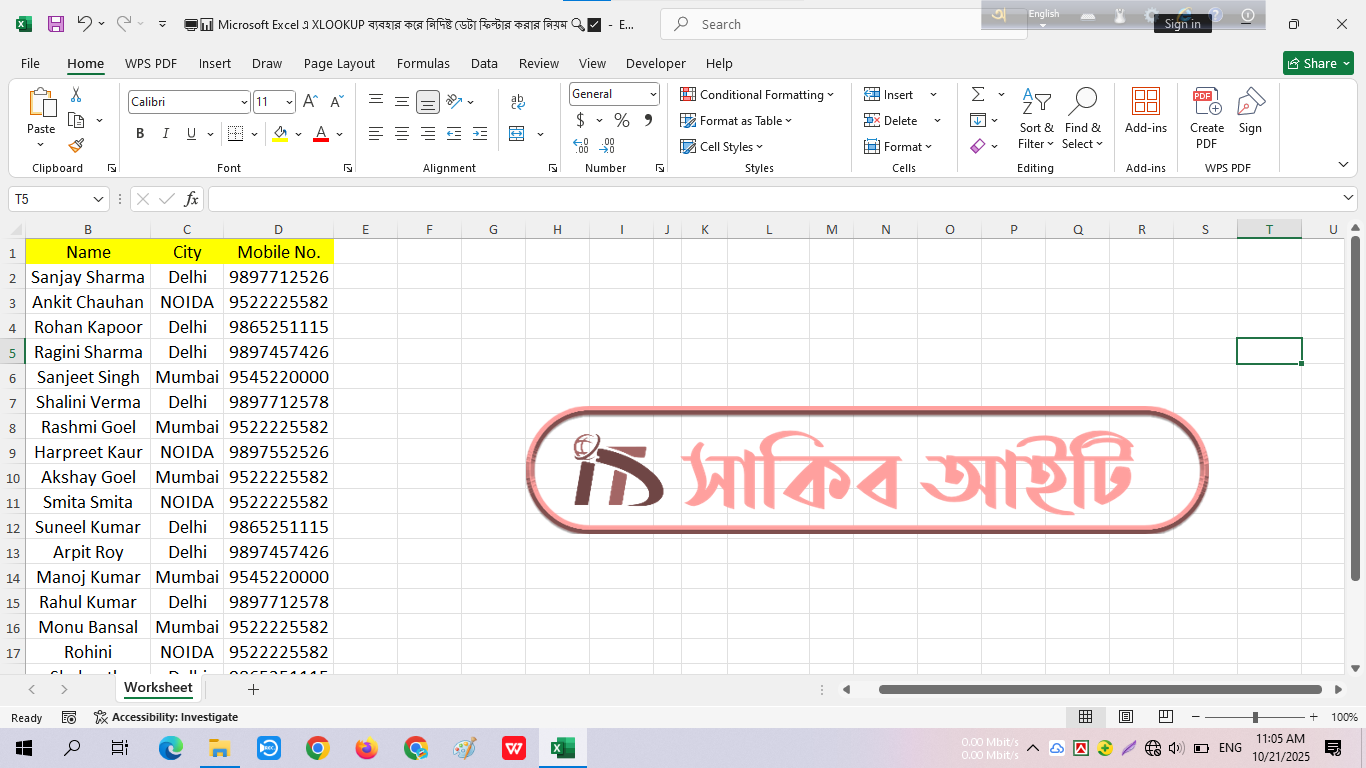Click the AutoSum sigma icon
The image size is (1366, 768).
[x=977, y=94]
